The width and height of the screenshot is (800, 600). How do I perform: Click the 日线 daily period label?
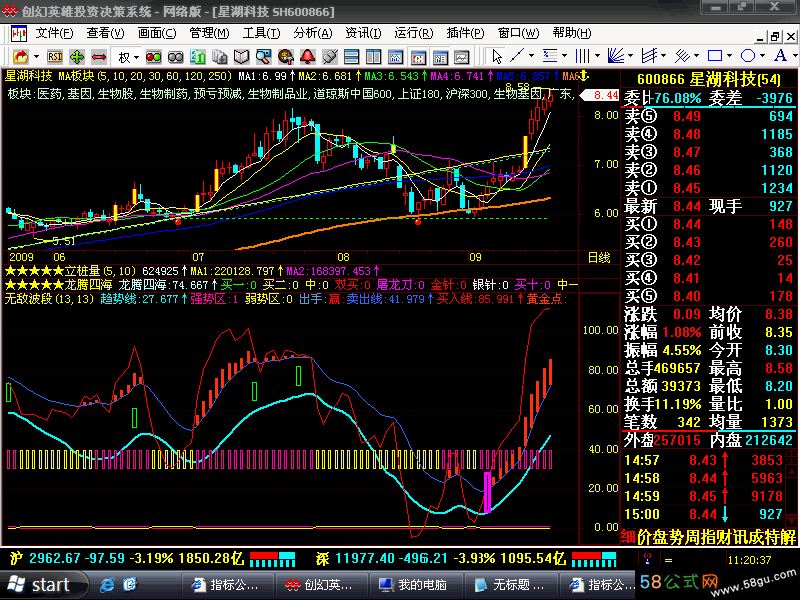(x=599, y=257)
